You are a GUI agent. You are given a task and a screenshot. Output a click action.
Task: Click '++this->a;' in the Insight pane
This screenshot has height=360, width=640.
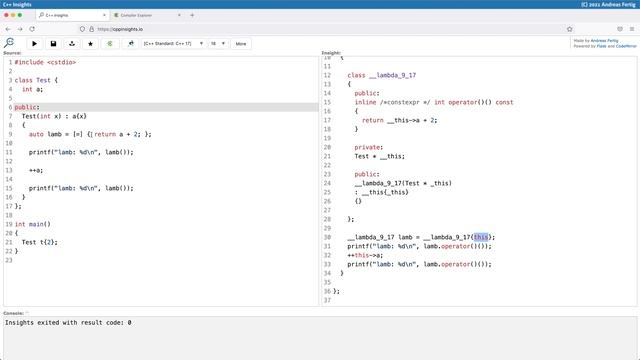[x=365, y=255]
